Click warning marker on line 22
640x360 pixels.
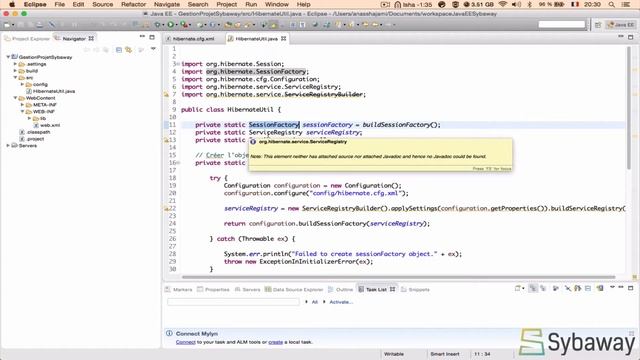(x=166, y=209)
